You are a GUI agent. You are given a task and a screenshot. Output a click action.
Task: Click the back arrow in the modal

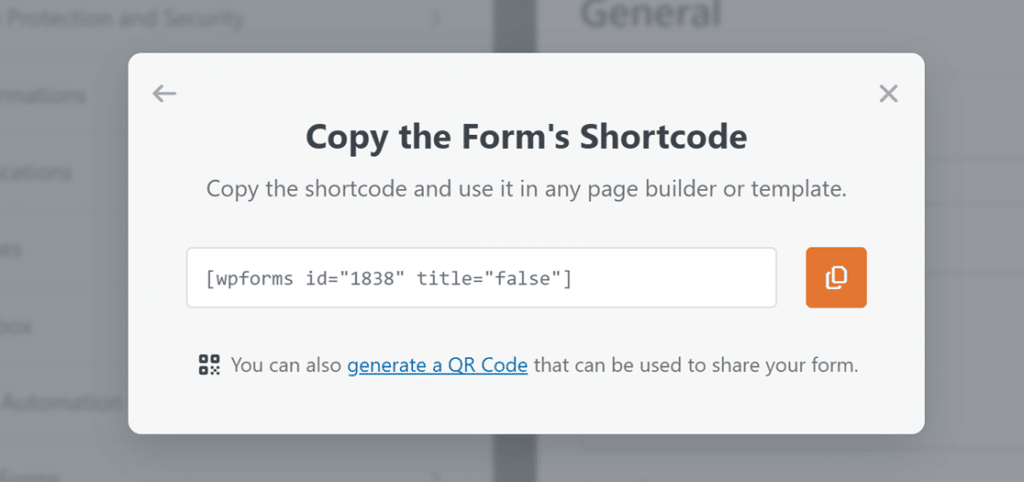pyautogui.click(x=165, y=94)
